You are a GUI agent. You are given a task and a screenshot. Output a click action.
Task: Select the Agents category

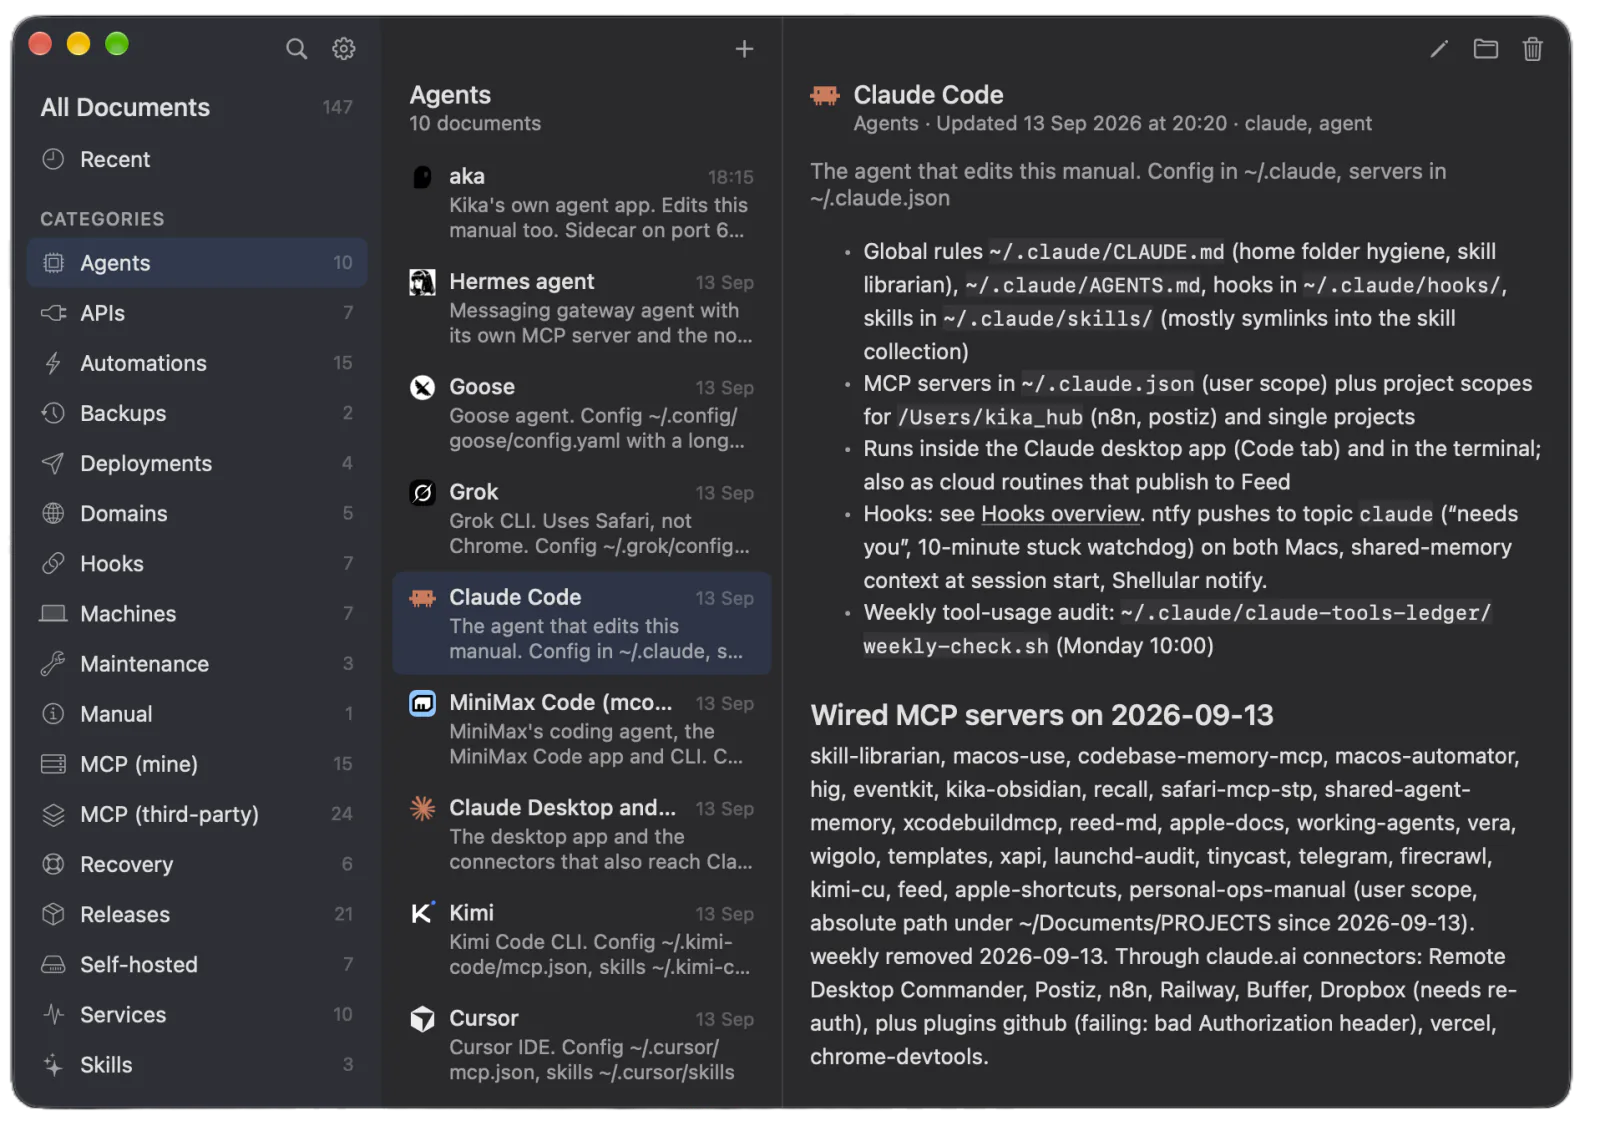click(x=197, y=263)
